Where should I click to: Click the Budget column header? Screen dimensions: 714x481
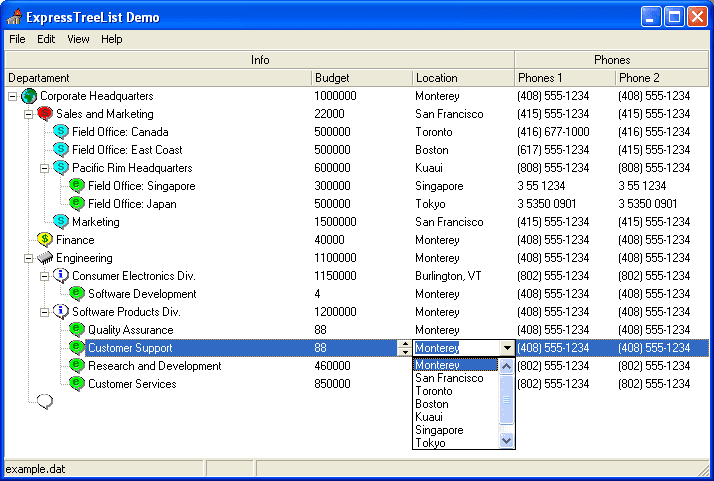click(362, 78)
